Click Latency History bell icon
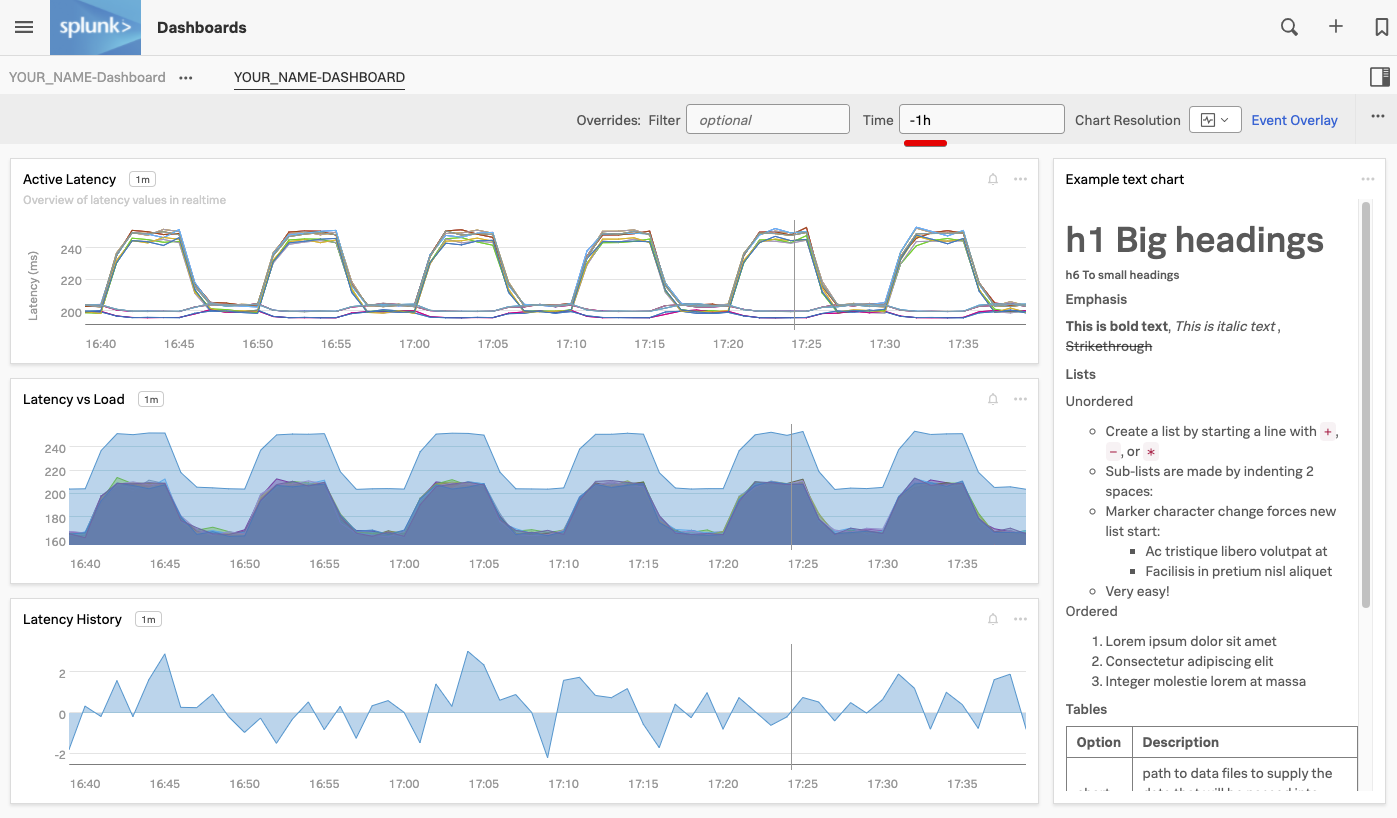The image size is (1397, 818). (993, 619)
